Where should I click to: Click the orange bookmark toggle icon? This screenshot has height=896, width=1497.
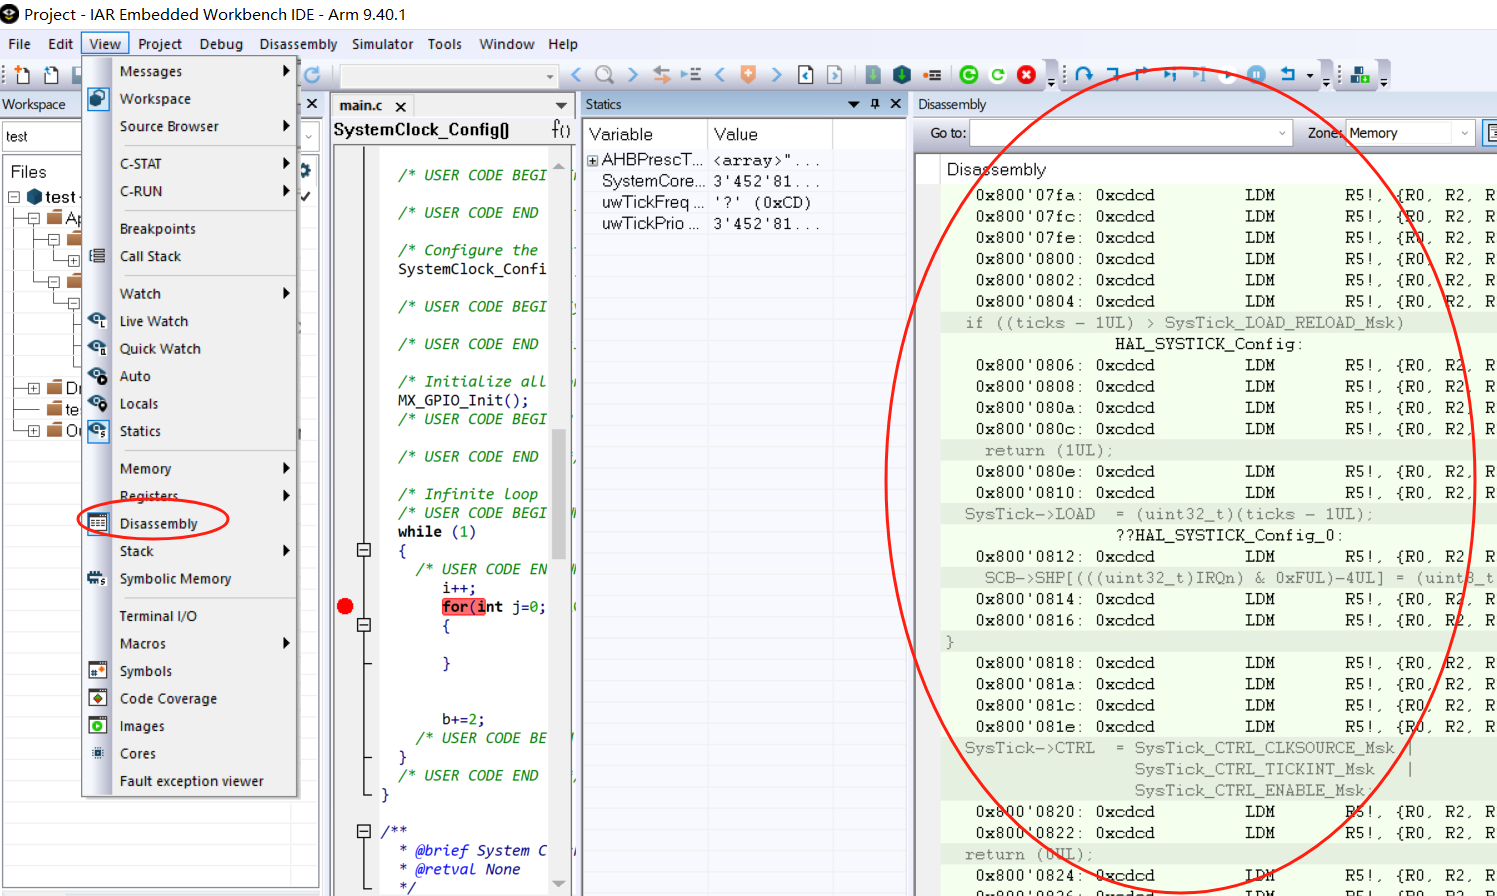click(x=748, y=74)
